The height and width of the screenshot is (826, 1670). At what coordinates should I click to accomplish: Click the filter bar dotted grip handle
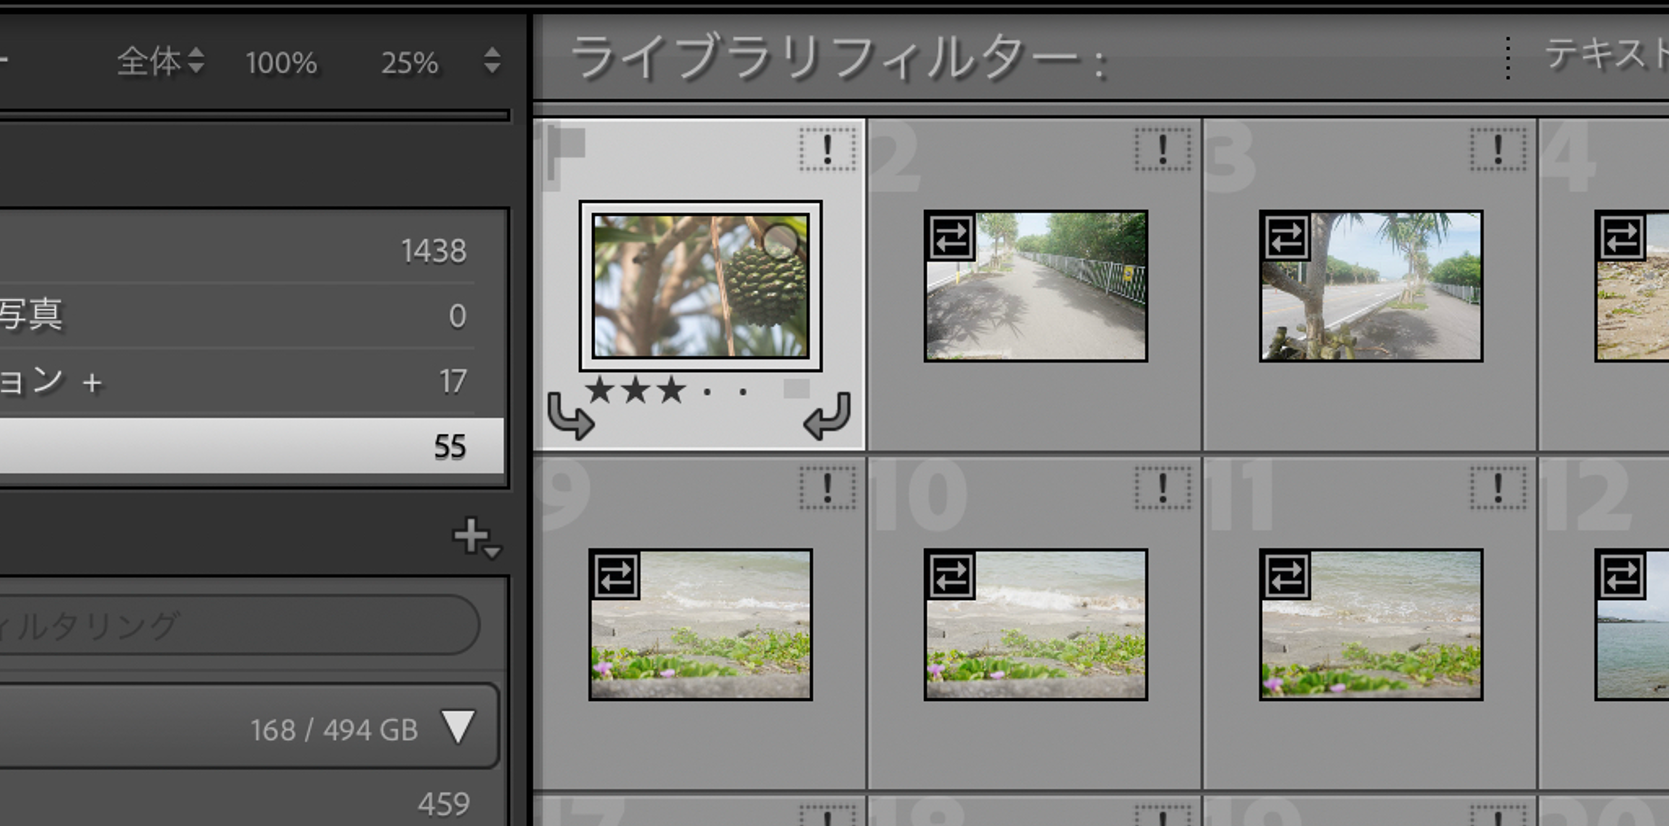[1507, 58]
